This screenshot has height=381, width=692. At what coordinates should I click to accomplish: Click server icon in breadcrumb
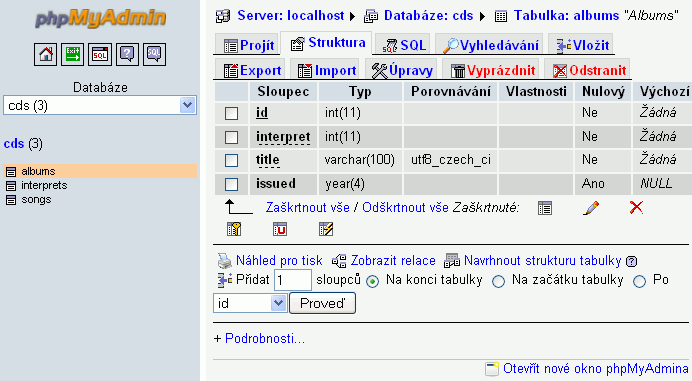point(223,16)
